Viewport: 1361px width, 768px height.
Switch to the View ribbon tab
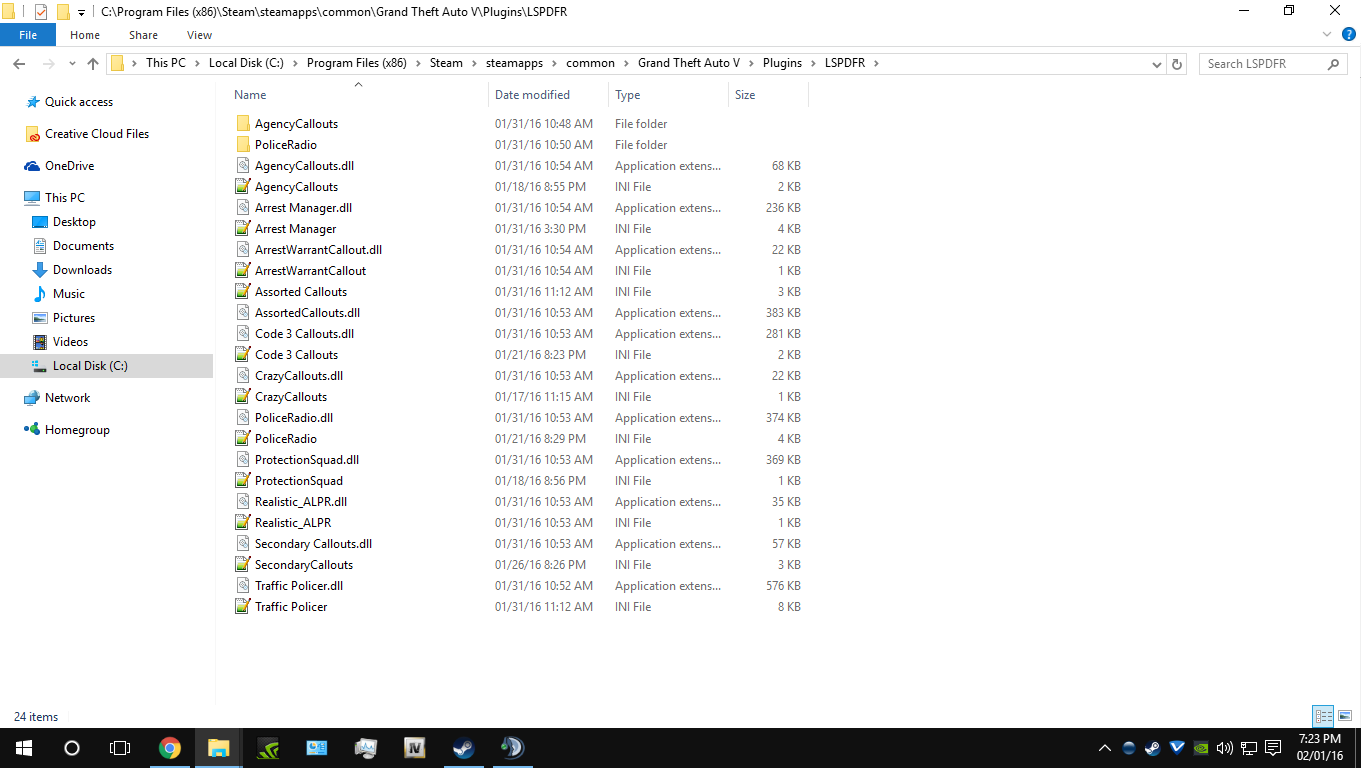(199, 35)
